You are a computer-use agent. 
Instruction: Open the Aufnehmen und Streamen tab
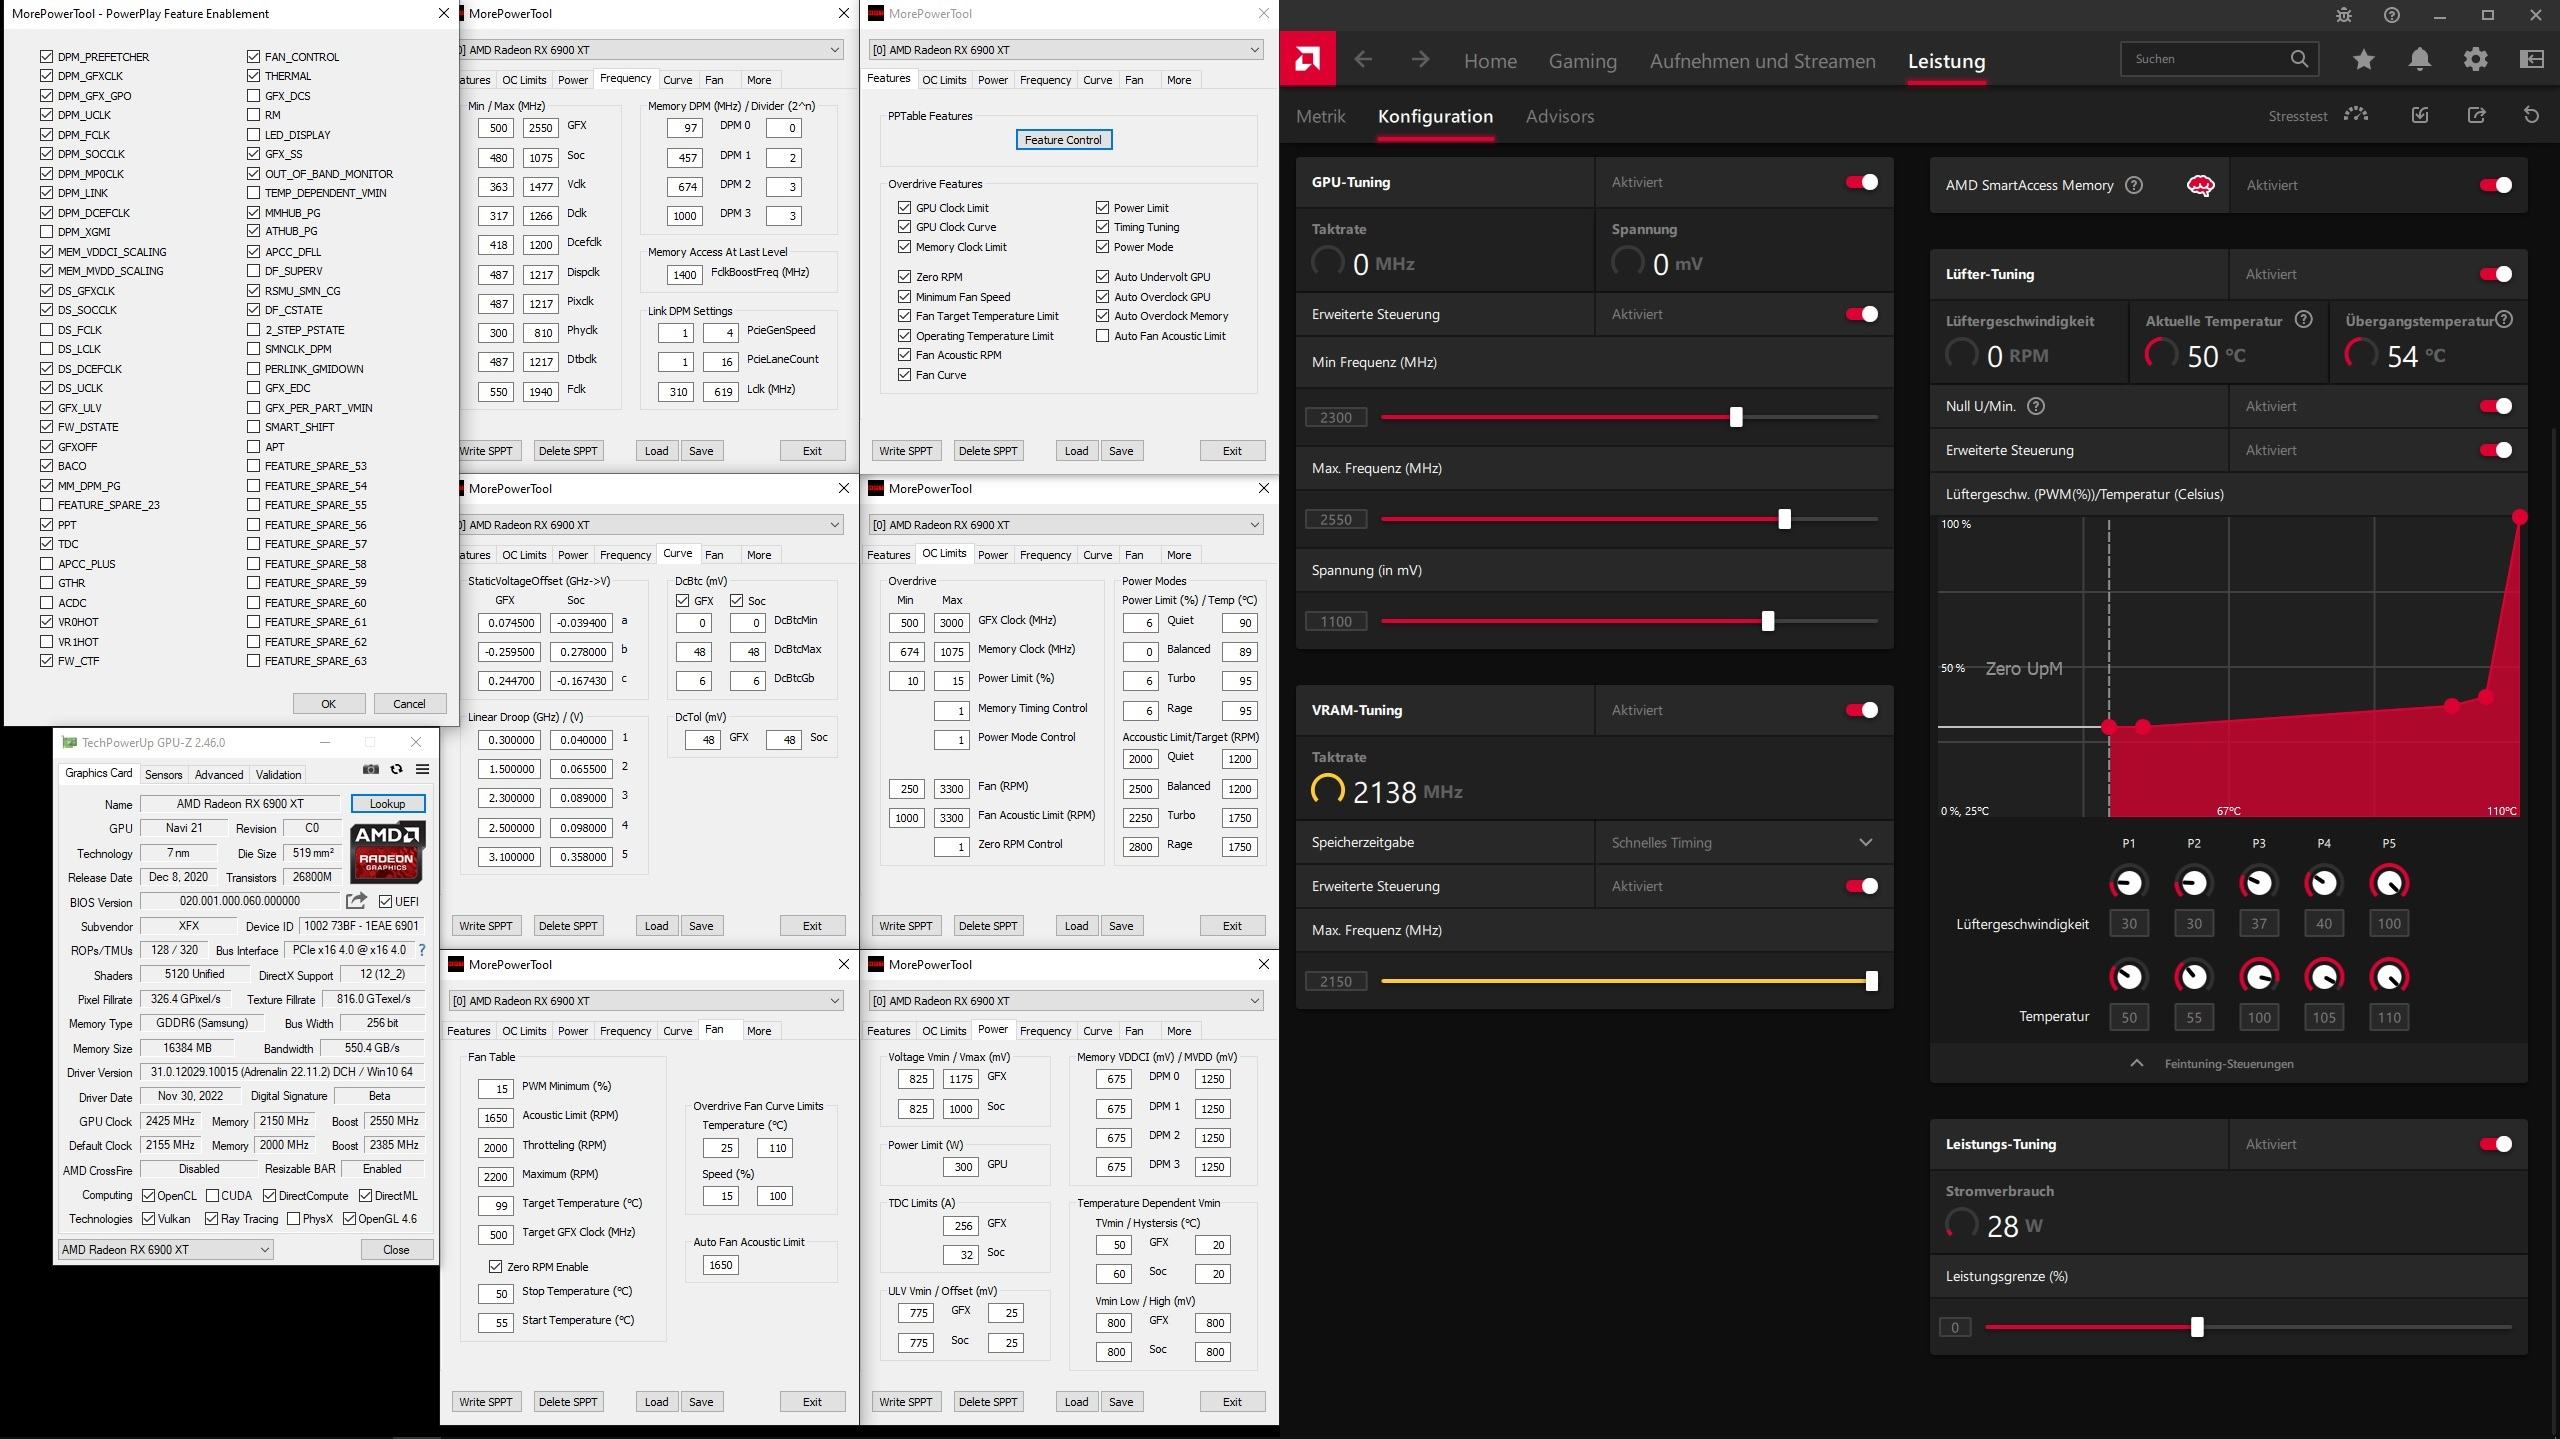(x=1762, y=61)
